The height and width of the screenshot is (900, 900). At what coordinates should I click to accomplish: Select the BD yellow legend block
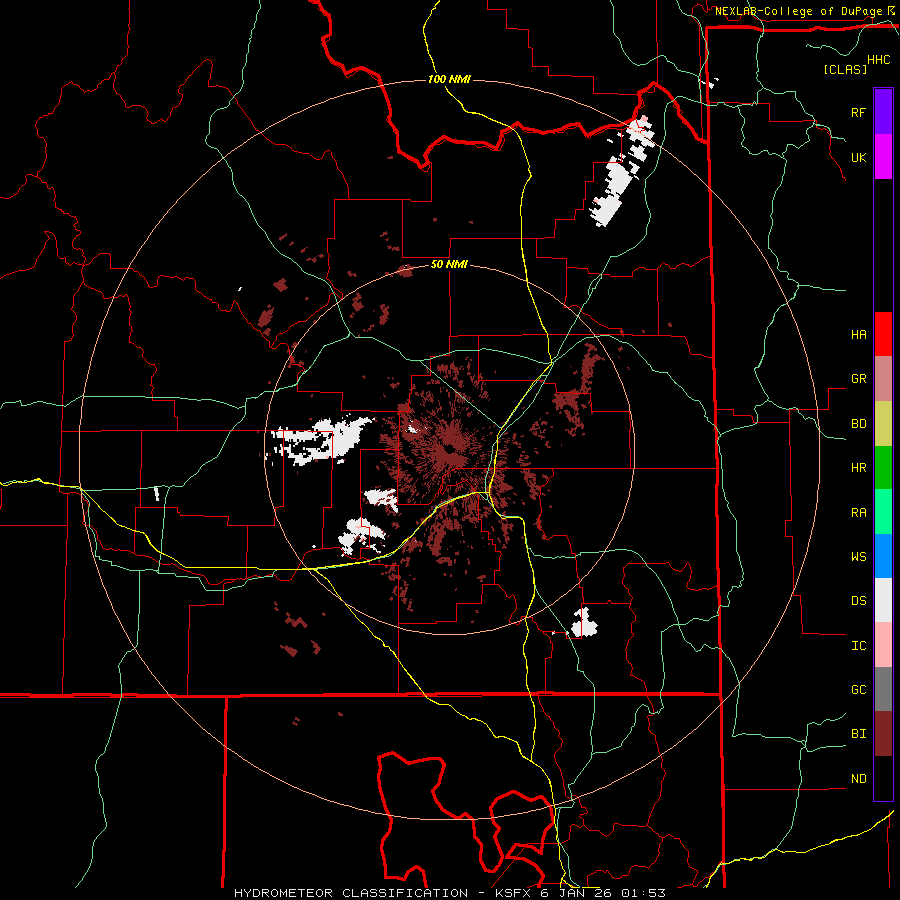tap(883, 423)
